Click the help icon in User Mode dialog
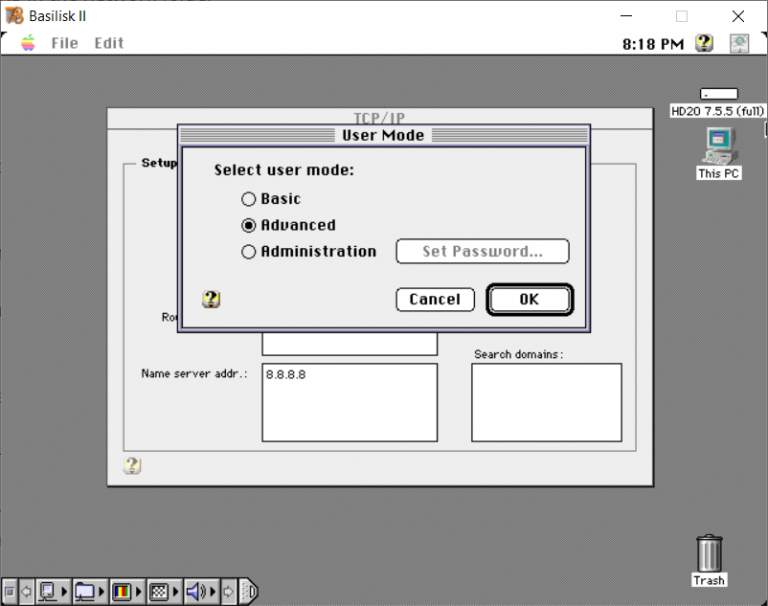This screenshot has width=768, height=606. click(x=211, y=299)
